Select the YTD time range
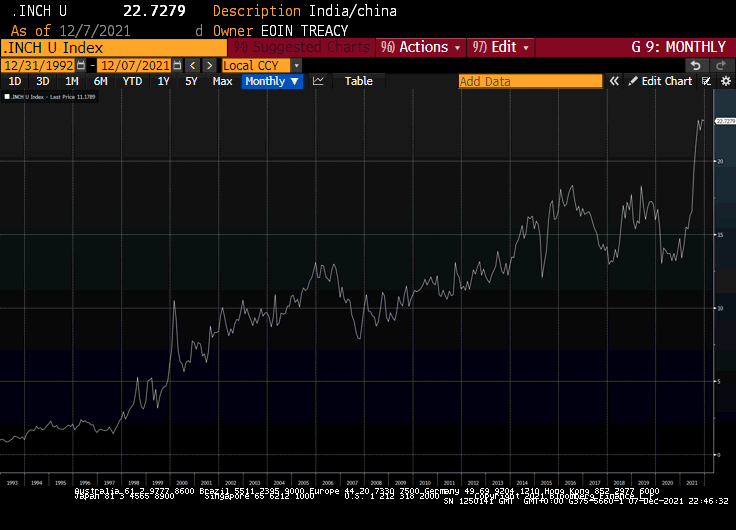The image size is (736, 530). pyautogui.click(x=132, y=81)
